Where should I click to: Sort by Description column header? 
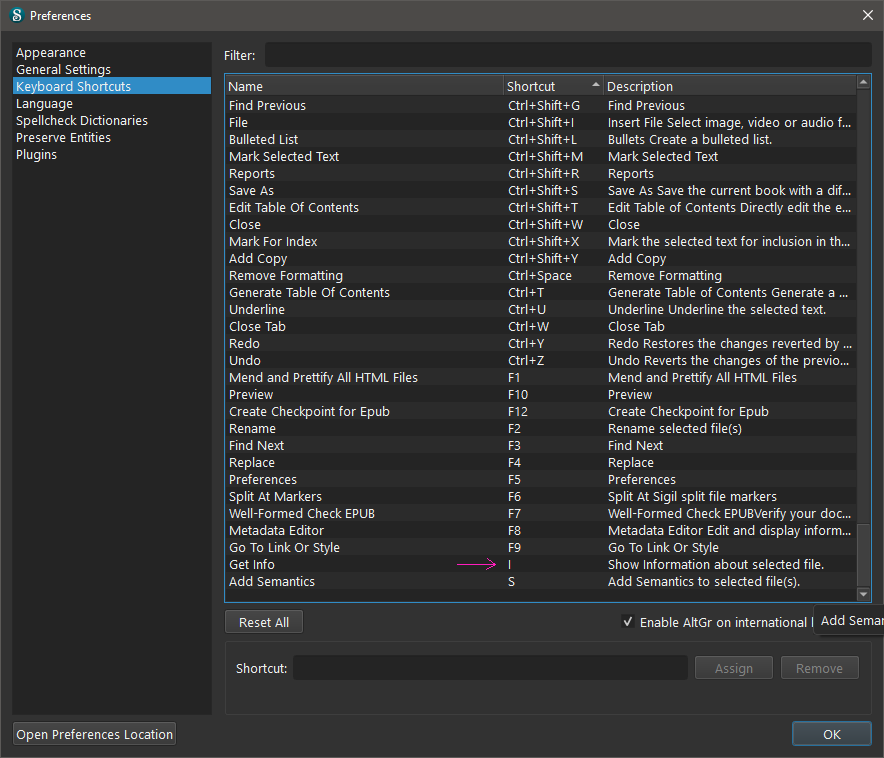[730, 86]
